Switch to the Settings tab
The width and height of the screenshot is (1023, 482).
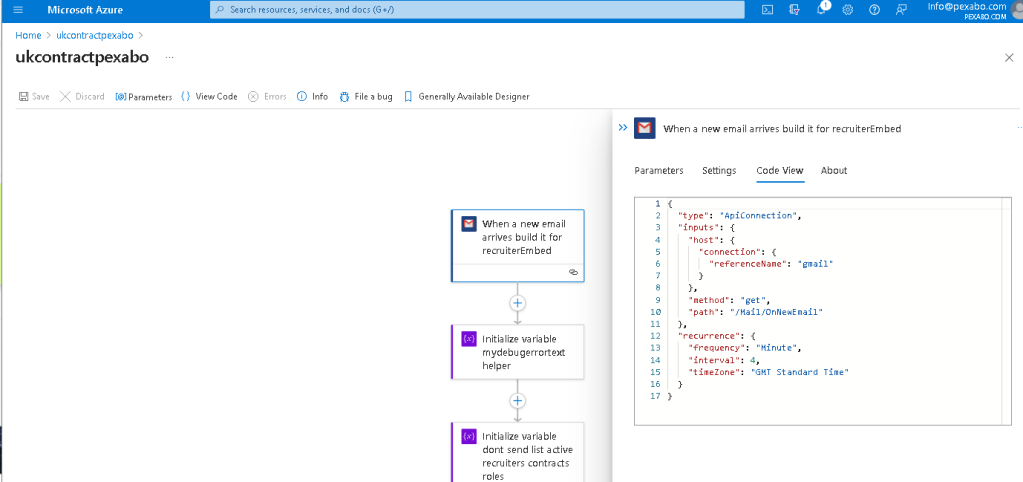pyautogui.click(x=719, y=170)
